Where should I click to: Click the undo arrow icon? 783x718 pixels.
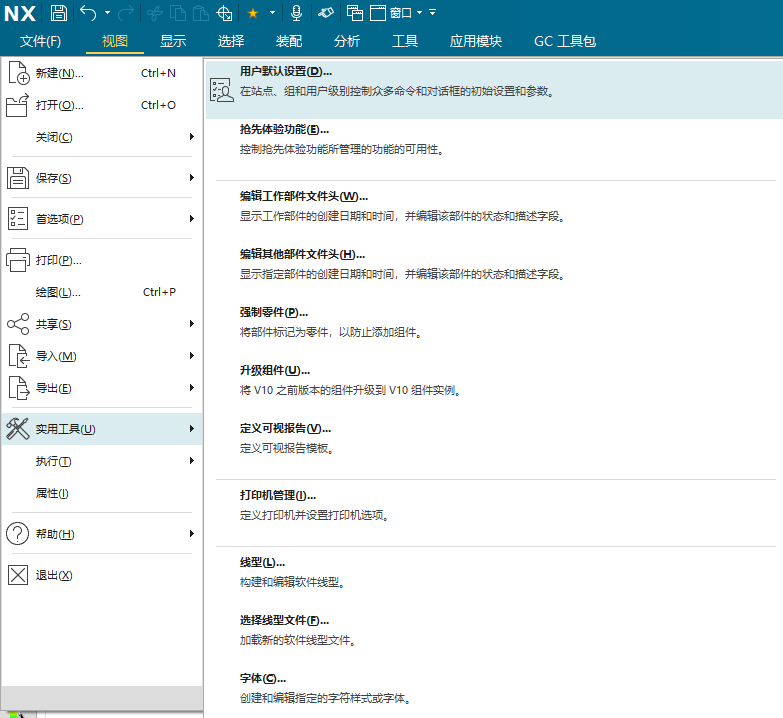pos(88,13)
